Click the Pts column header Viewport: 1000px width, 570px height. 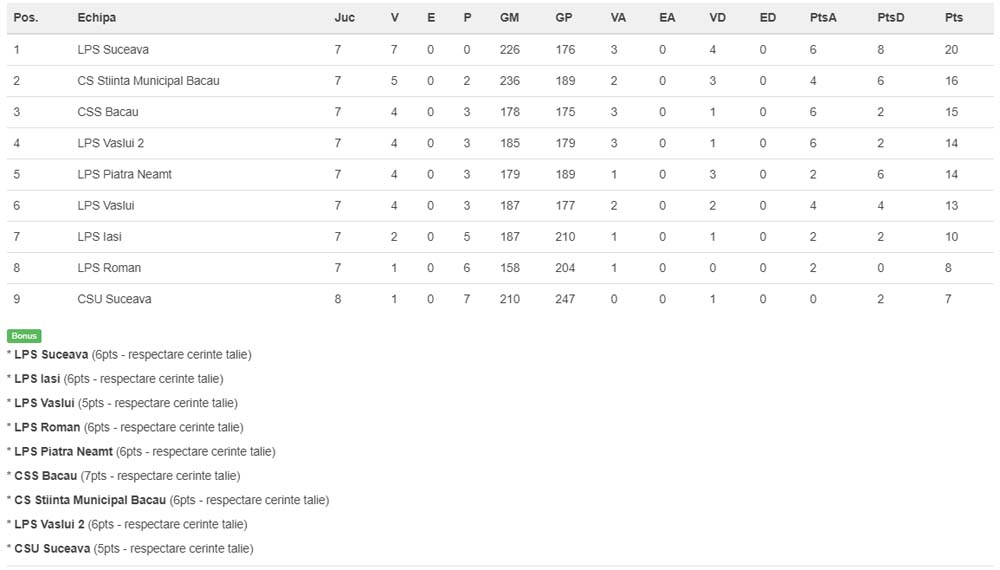coord(954,18)
